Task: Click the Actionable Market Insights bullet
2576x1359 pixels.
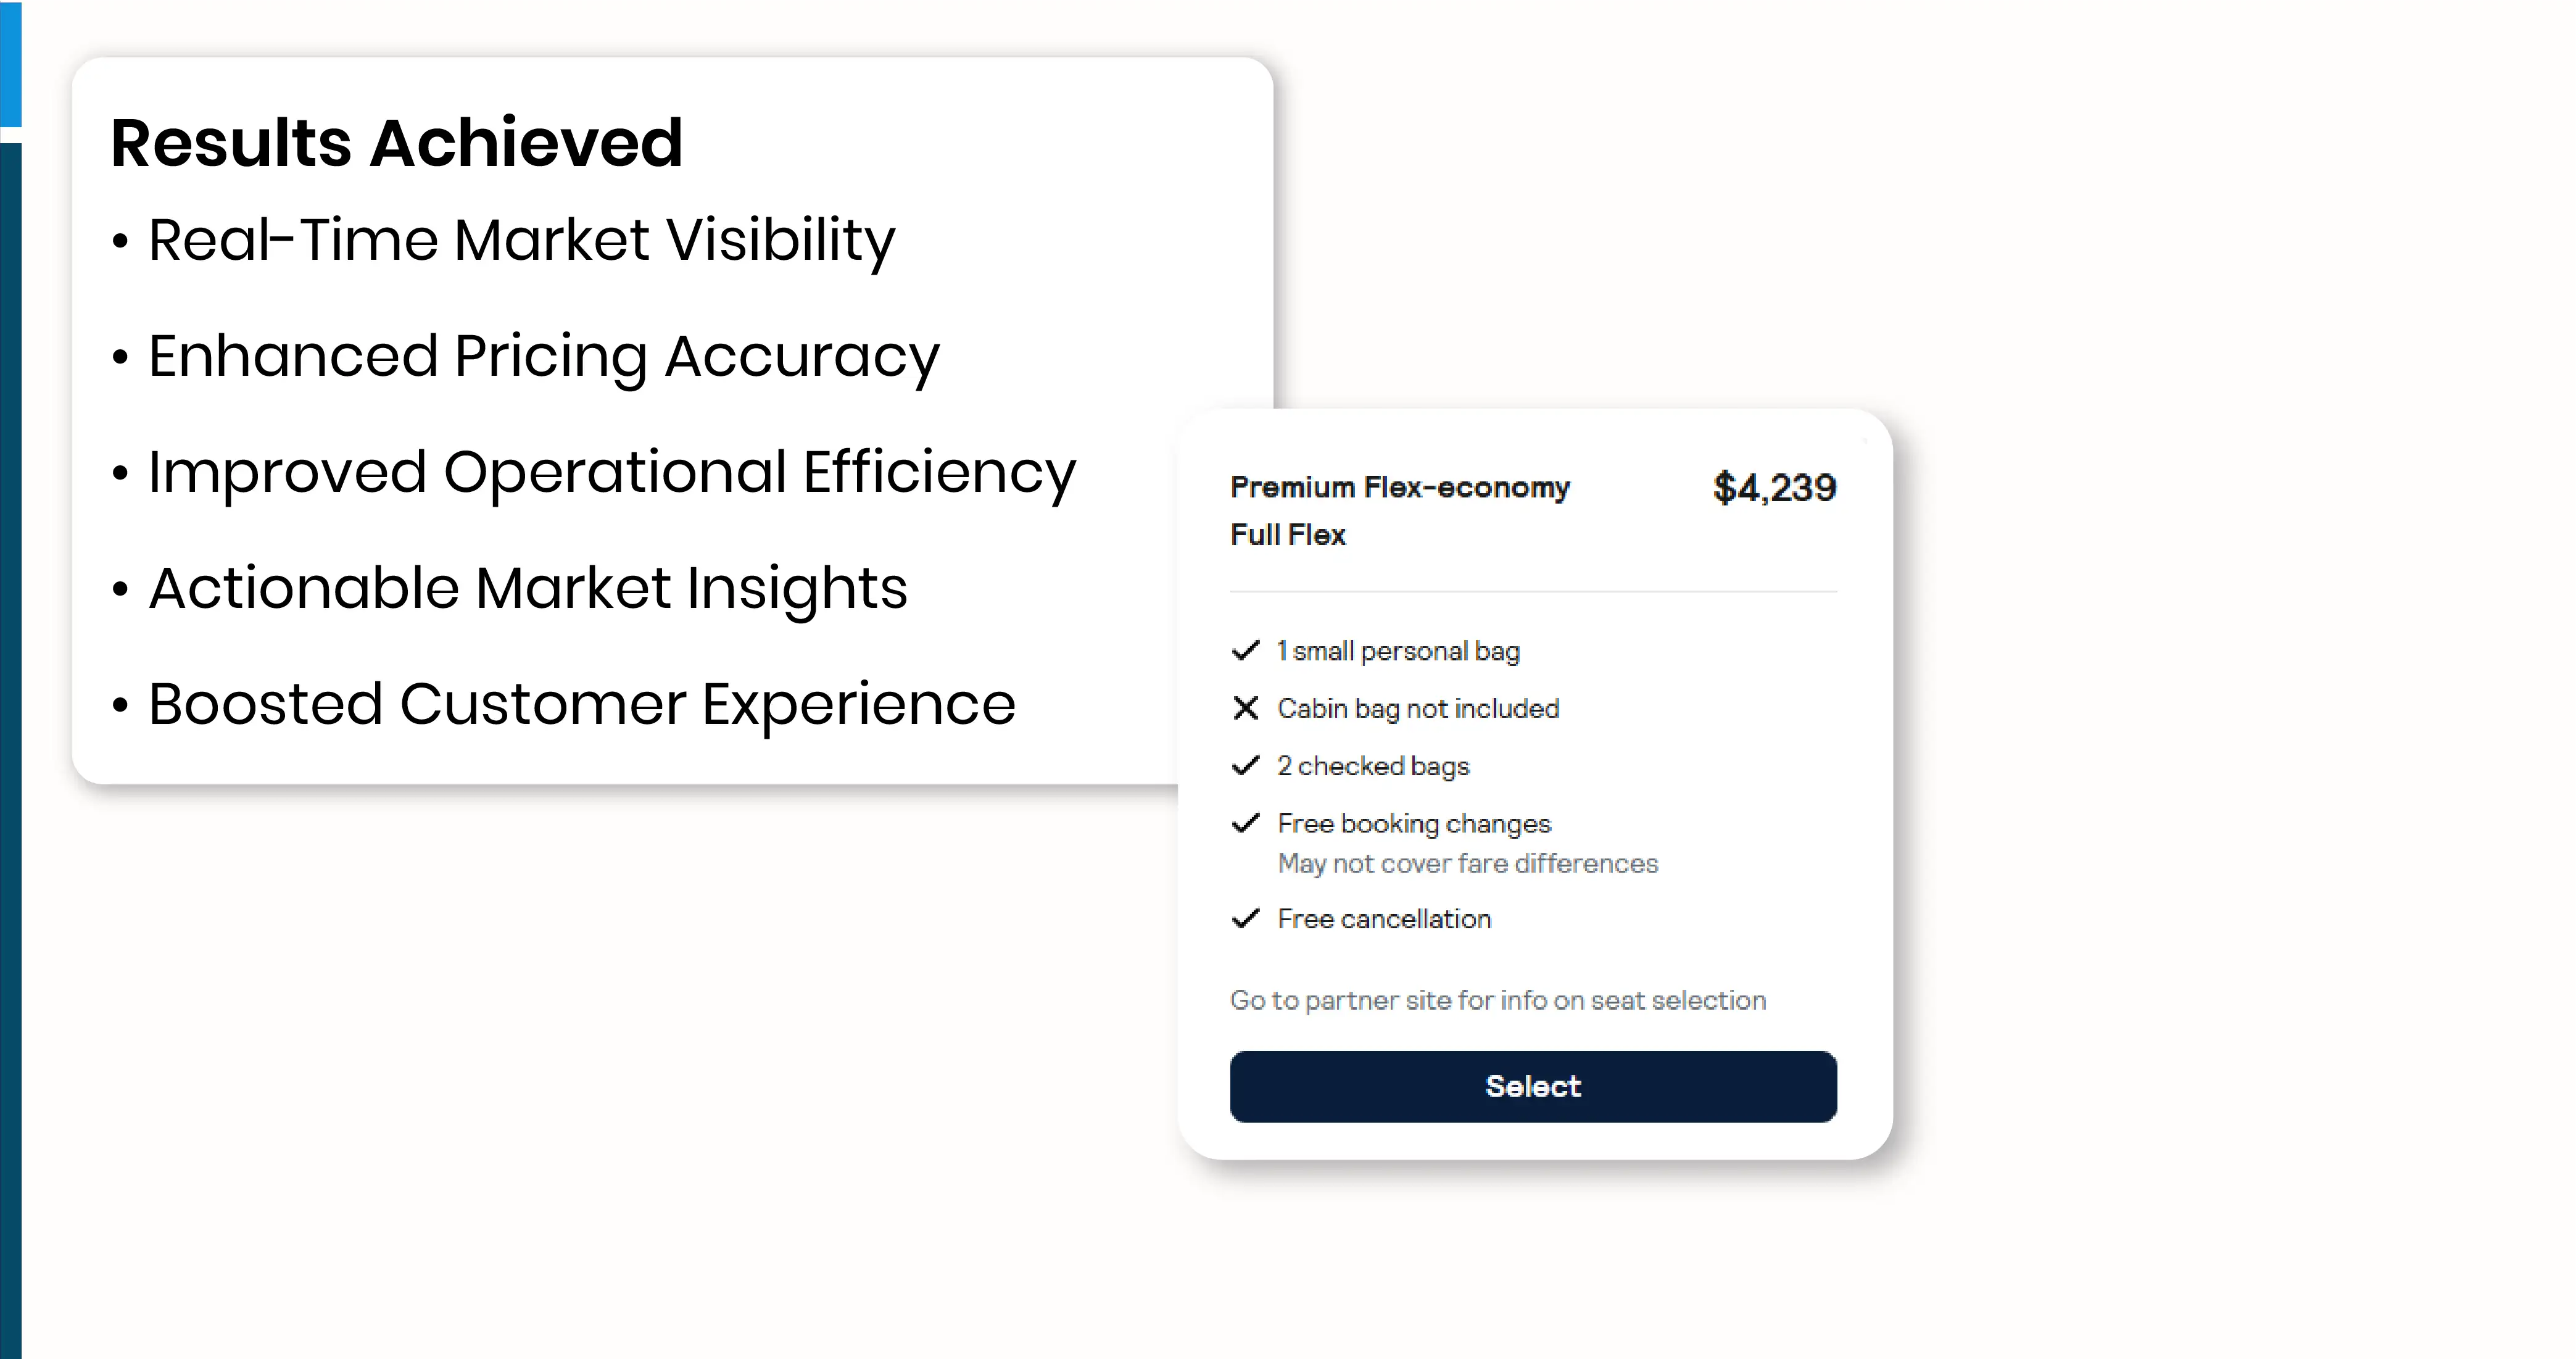Action: pyautogui.click(x=527, y=588)
